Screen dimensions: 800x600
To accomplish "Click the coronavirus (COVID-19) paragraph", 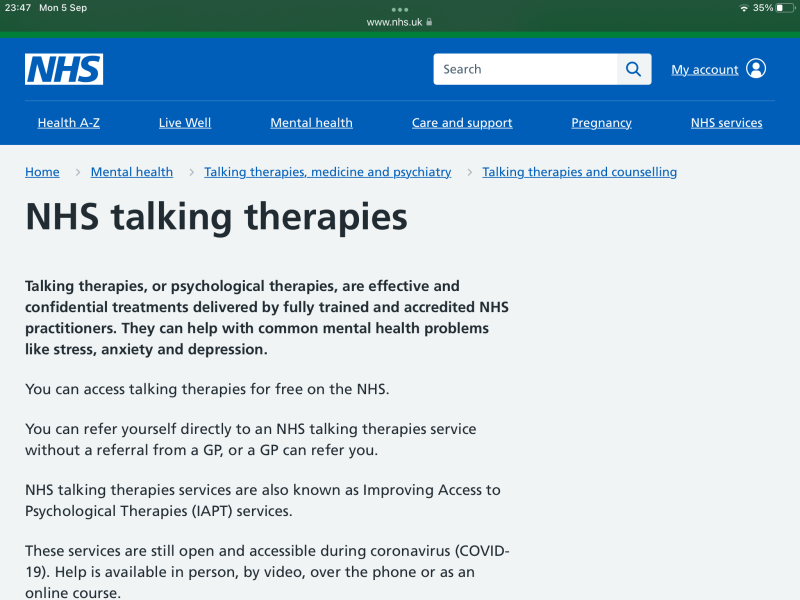I will 267,571.
